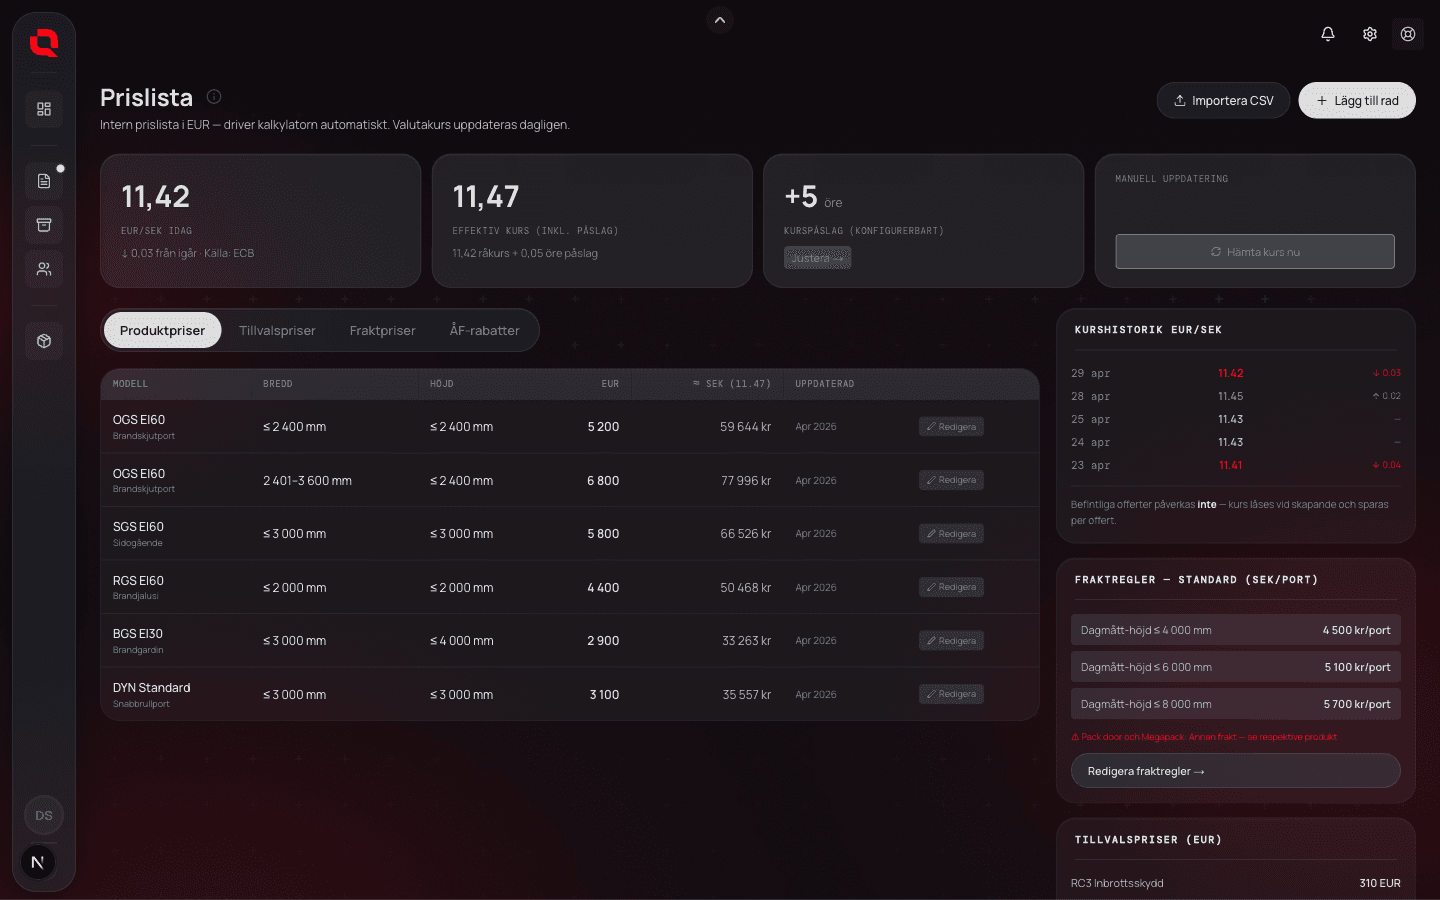Click the 2 401–3 600 mm width cell
The height and width of the screenshot is (900, 1440).
[307, 481]
